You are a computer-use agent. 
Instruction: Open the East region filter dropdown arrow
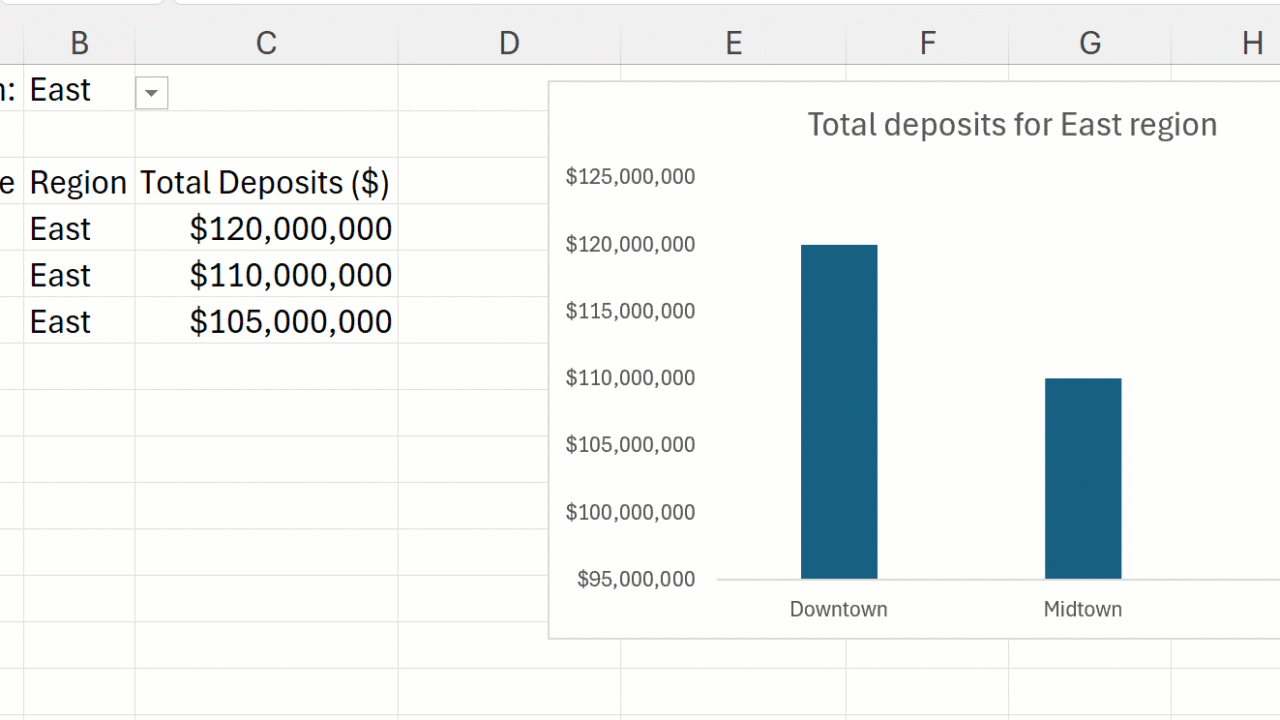point(151,93)
